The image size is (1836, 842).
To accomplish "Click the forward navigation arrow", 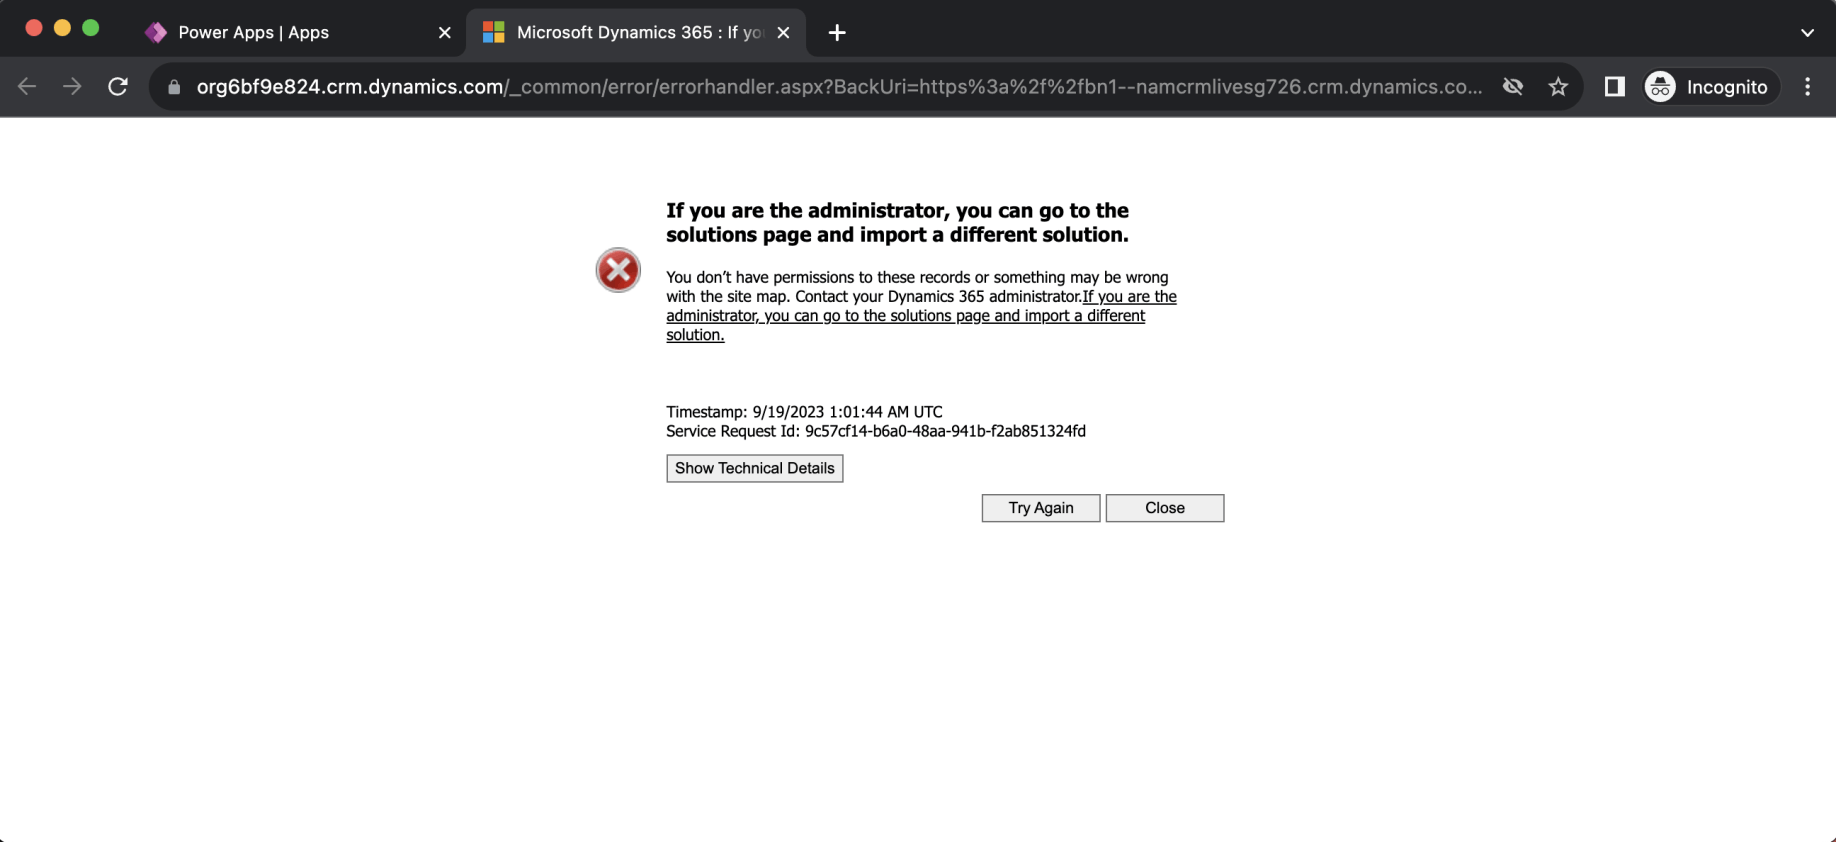I will coord(72,87).
